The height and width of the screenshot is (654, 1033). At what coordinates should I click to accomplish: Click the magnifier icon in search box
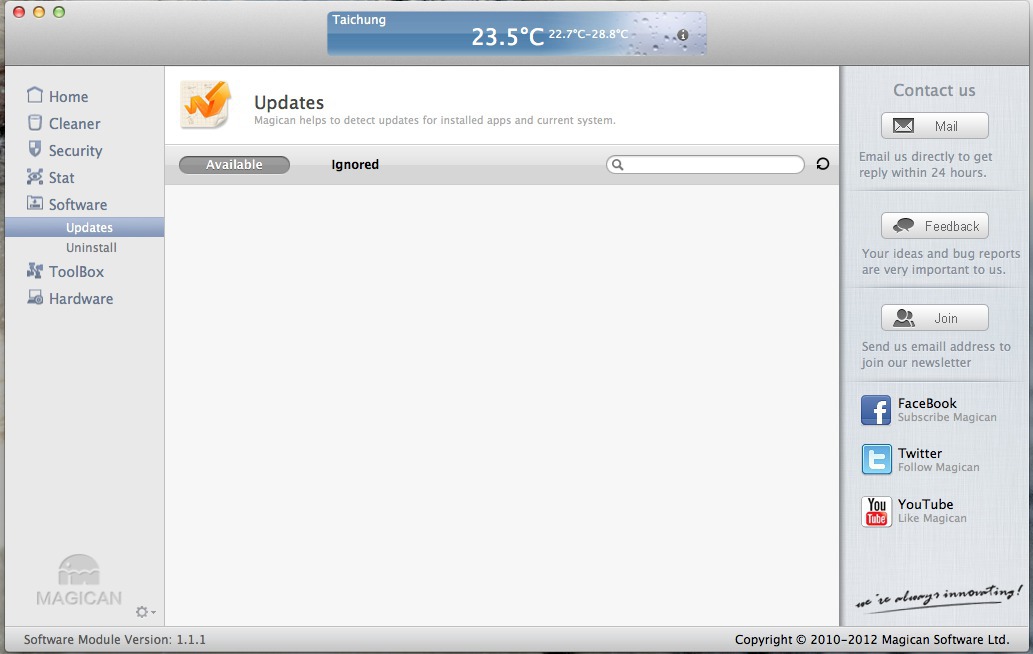617,165
